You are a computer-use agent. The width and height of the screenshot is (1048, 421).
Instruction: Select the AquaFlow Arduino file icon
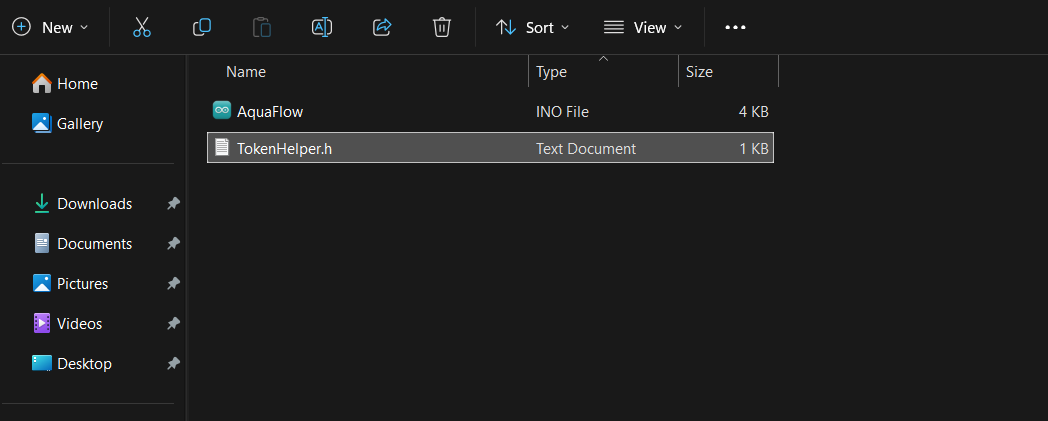tap(222, 110)
